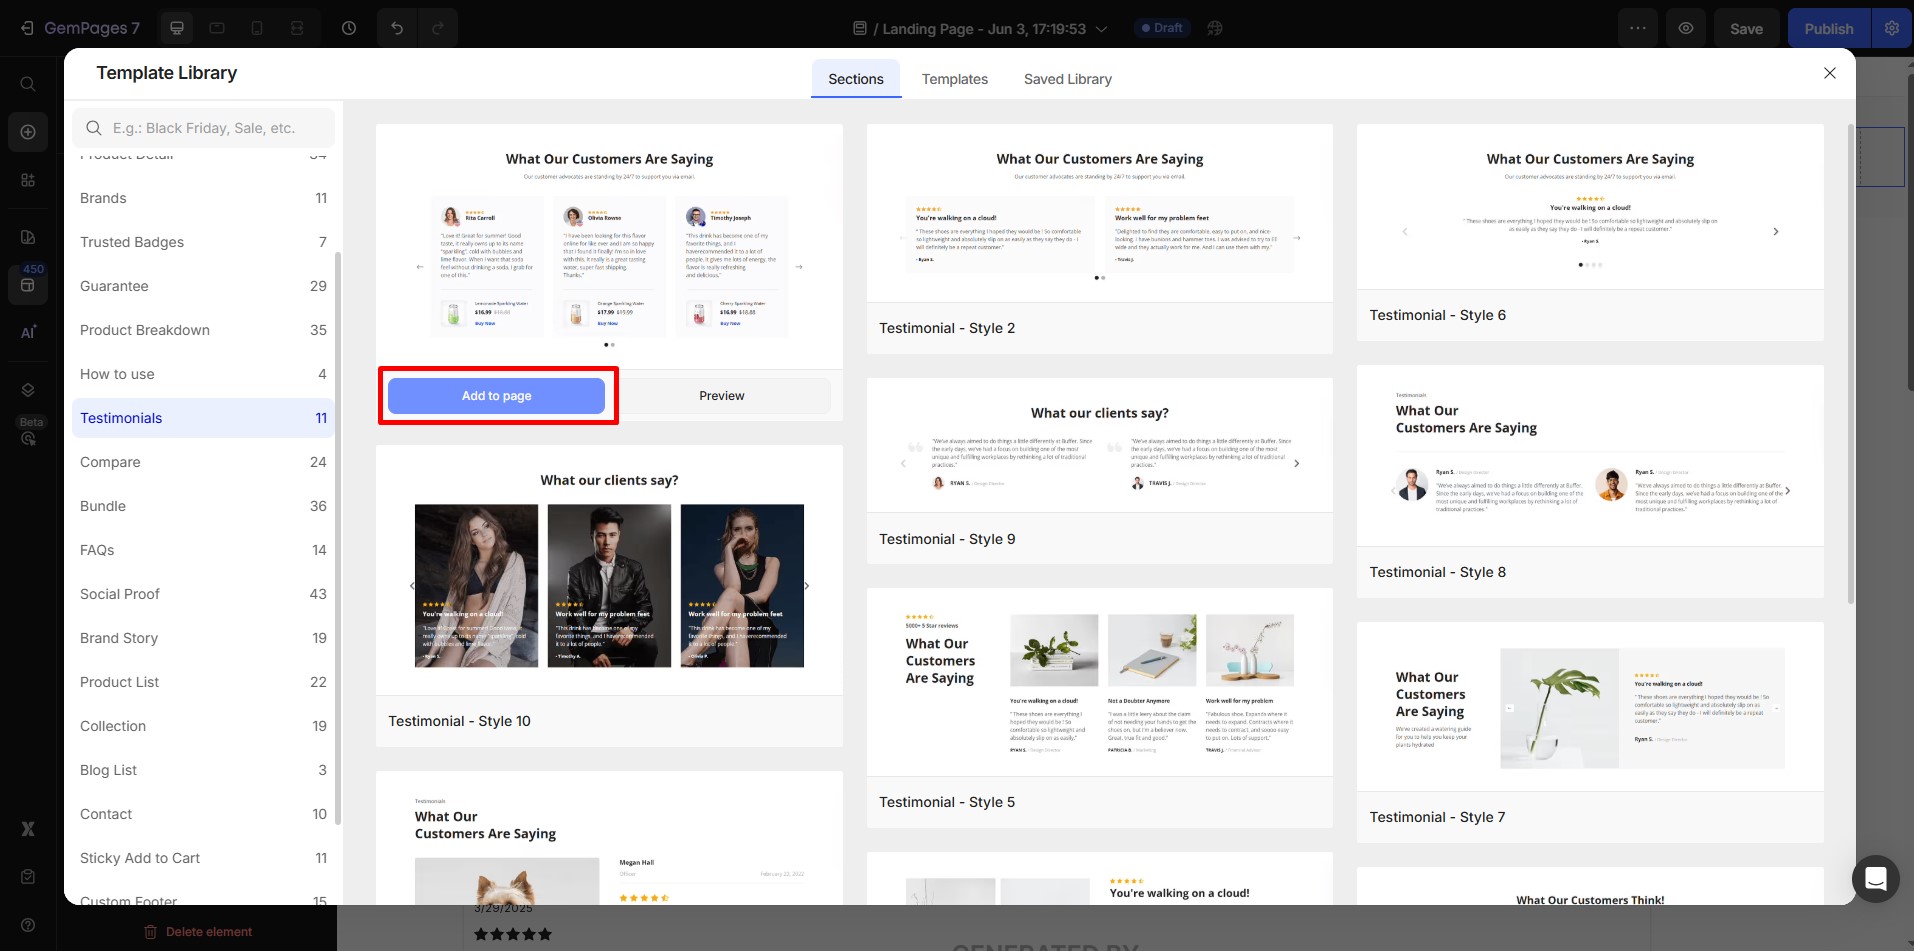The width and height of the screenshot is (1914, 951).
Task: Advance Testimonial Style 6 carousel right arrow
Action: 1775,232
